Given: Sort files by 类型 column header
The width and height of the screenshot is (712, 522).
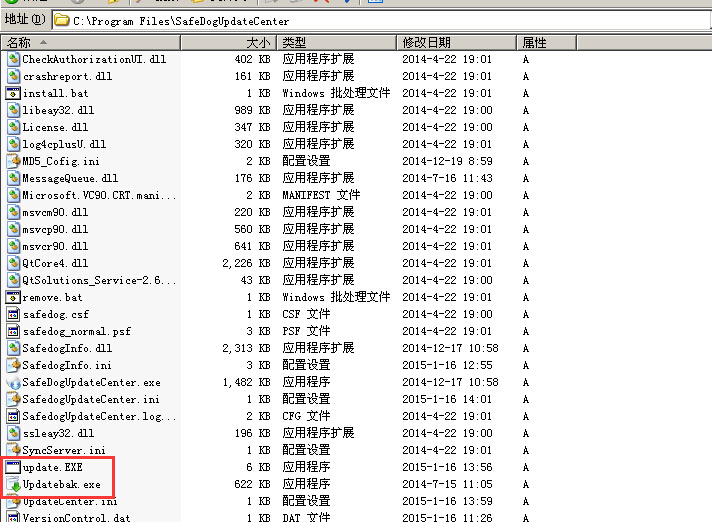Looking at the screenshot, I should (x=336, y=43).
